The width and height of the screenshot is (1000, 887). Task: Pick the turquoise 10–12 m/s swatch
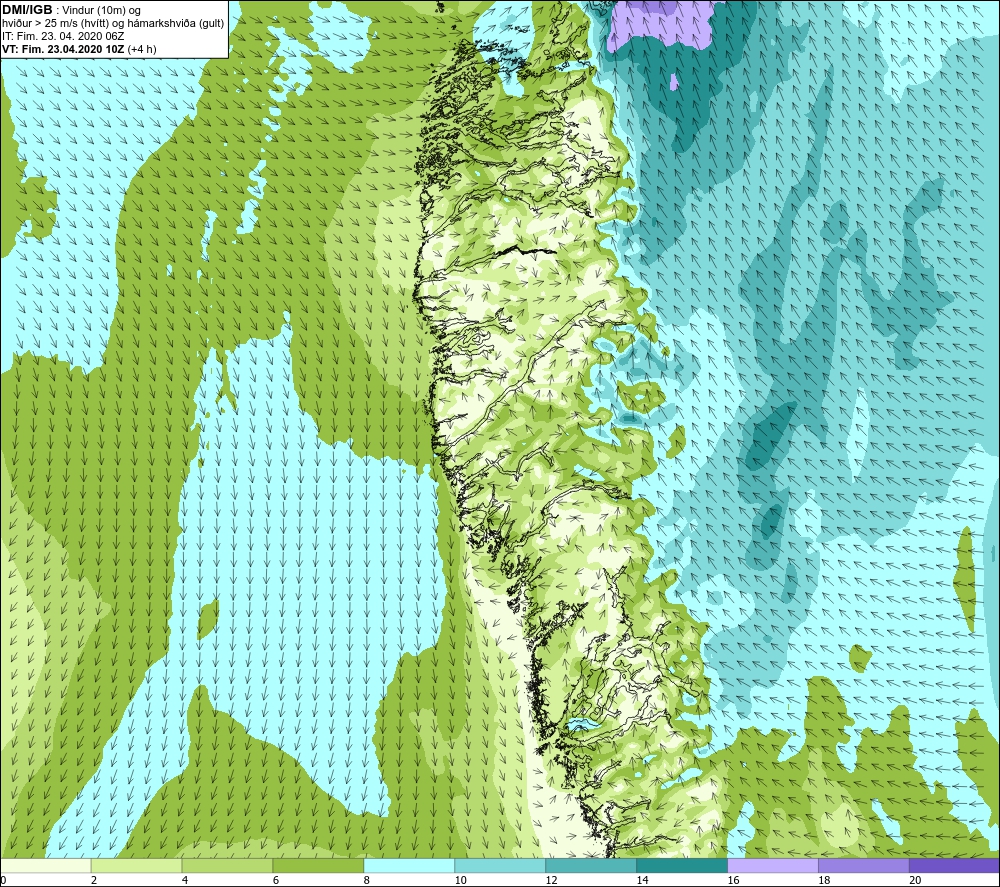(500, 865)
